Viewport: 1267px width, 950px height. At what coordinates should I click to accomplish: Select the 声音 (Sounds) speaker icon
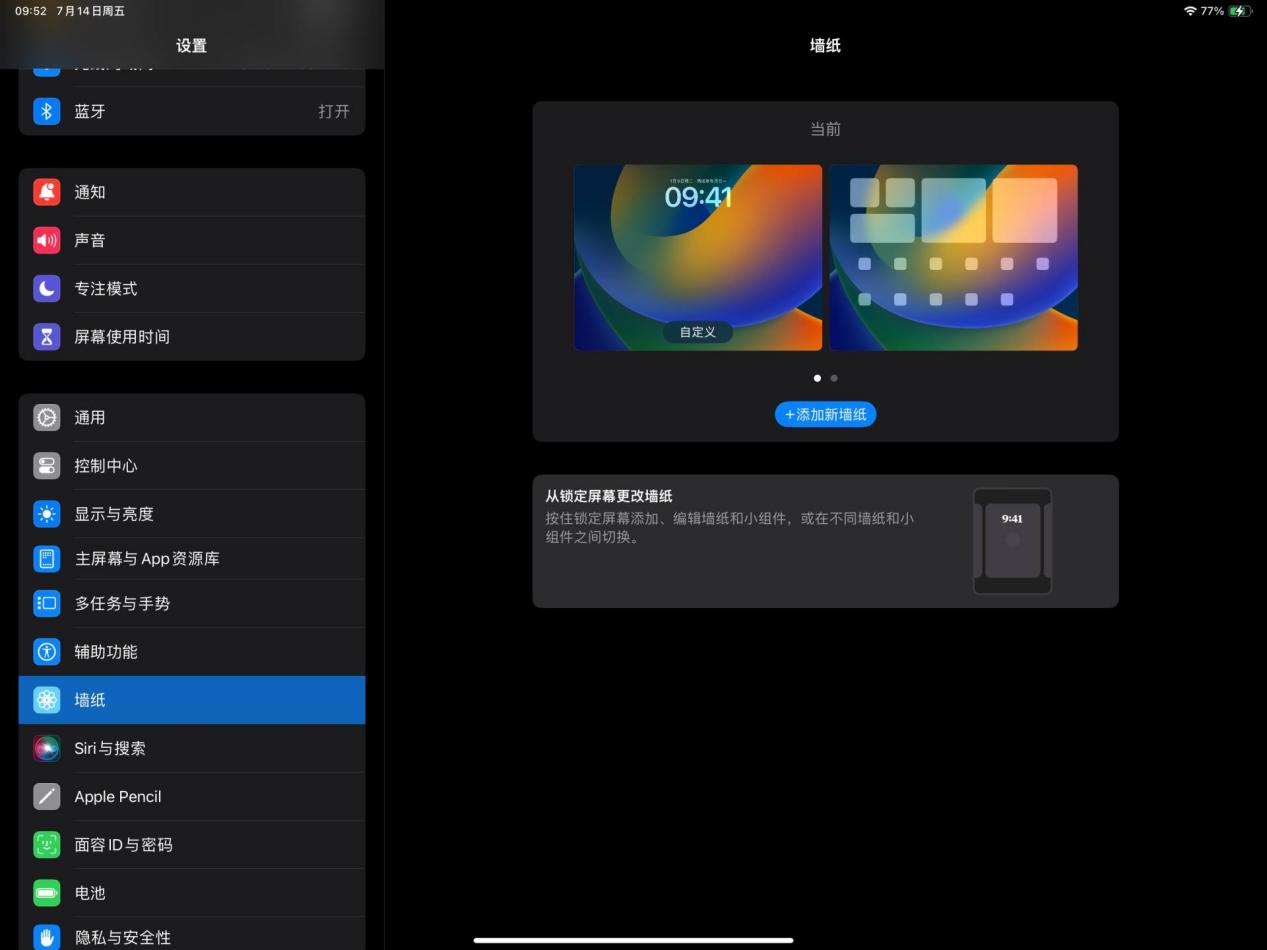pyautogui.click(x=47, y=240)
